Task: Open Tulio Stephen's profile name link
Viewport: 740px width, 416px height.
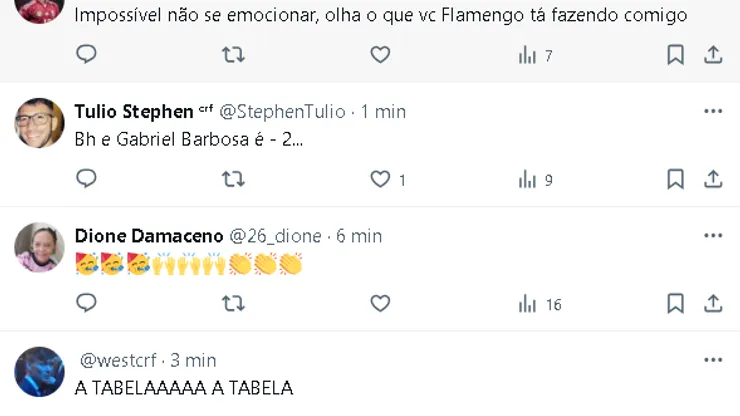Action: pyautogui.click(x=134, y=111)
